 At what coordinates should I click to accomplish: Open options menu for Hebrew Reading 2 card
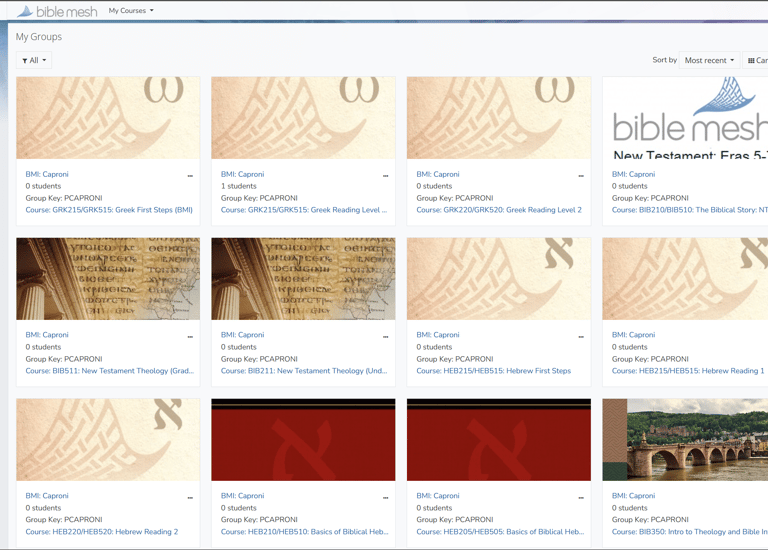pos(190,497)
